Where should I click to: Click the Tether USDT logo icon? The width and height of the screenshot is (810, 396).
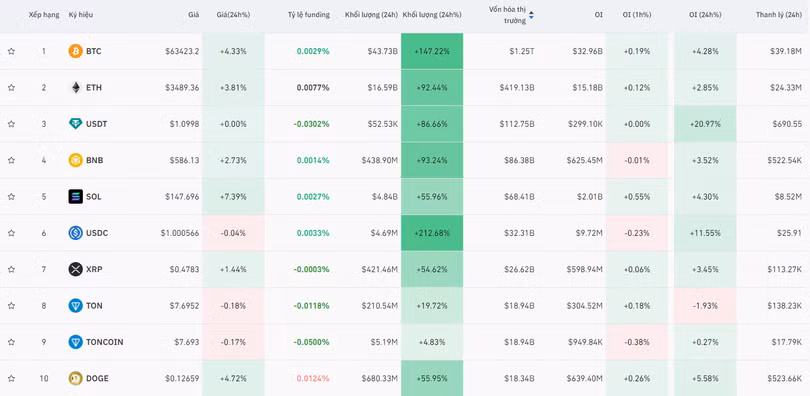pyautogui.click(x=75, y=124)
